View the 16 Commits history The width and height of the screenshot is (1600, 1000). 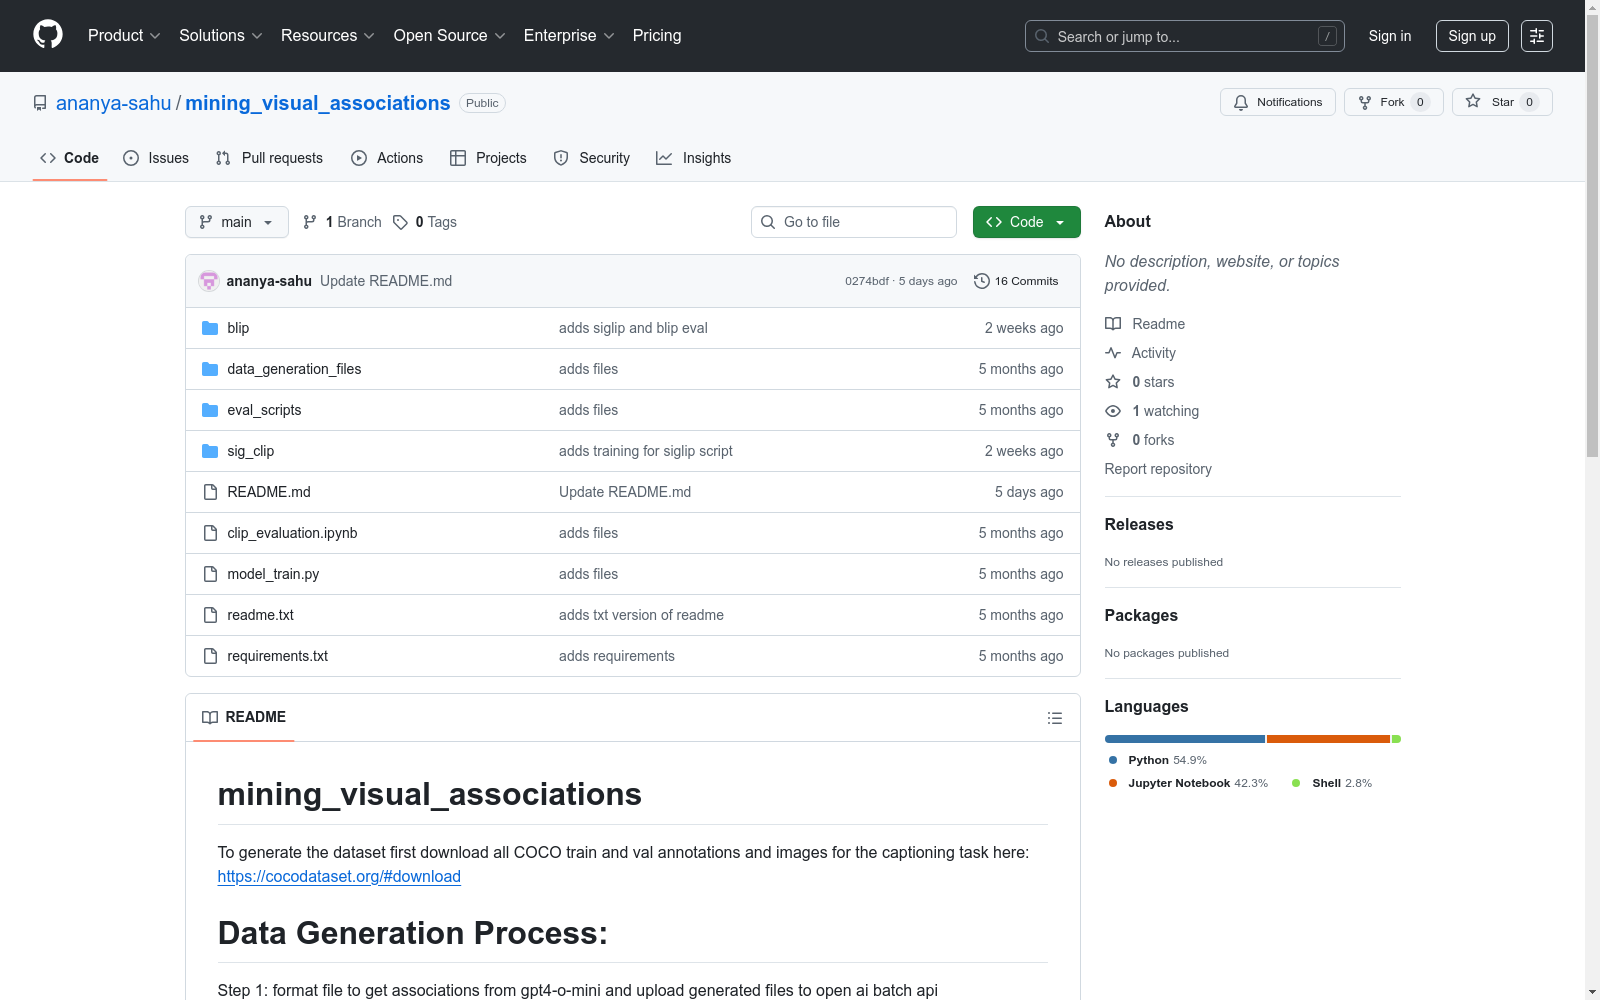pyautogui.click(x=1016, y=281)
